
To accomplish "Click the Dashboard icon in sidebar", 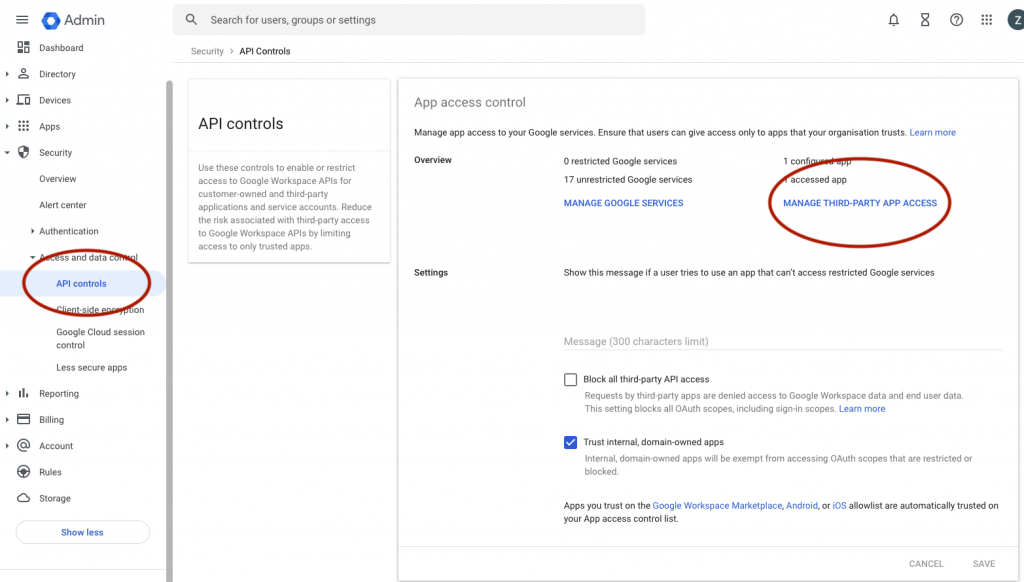I will click(x=24, y=47).
